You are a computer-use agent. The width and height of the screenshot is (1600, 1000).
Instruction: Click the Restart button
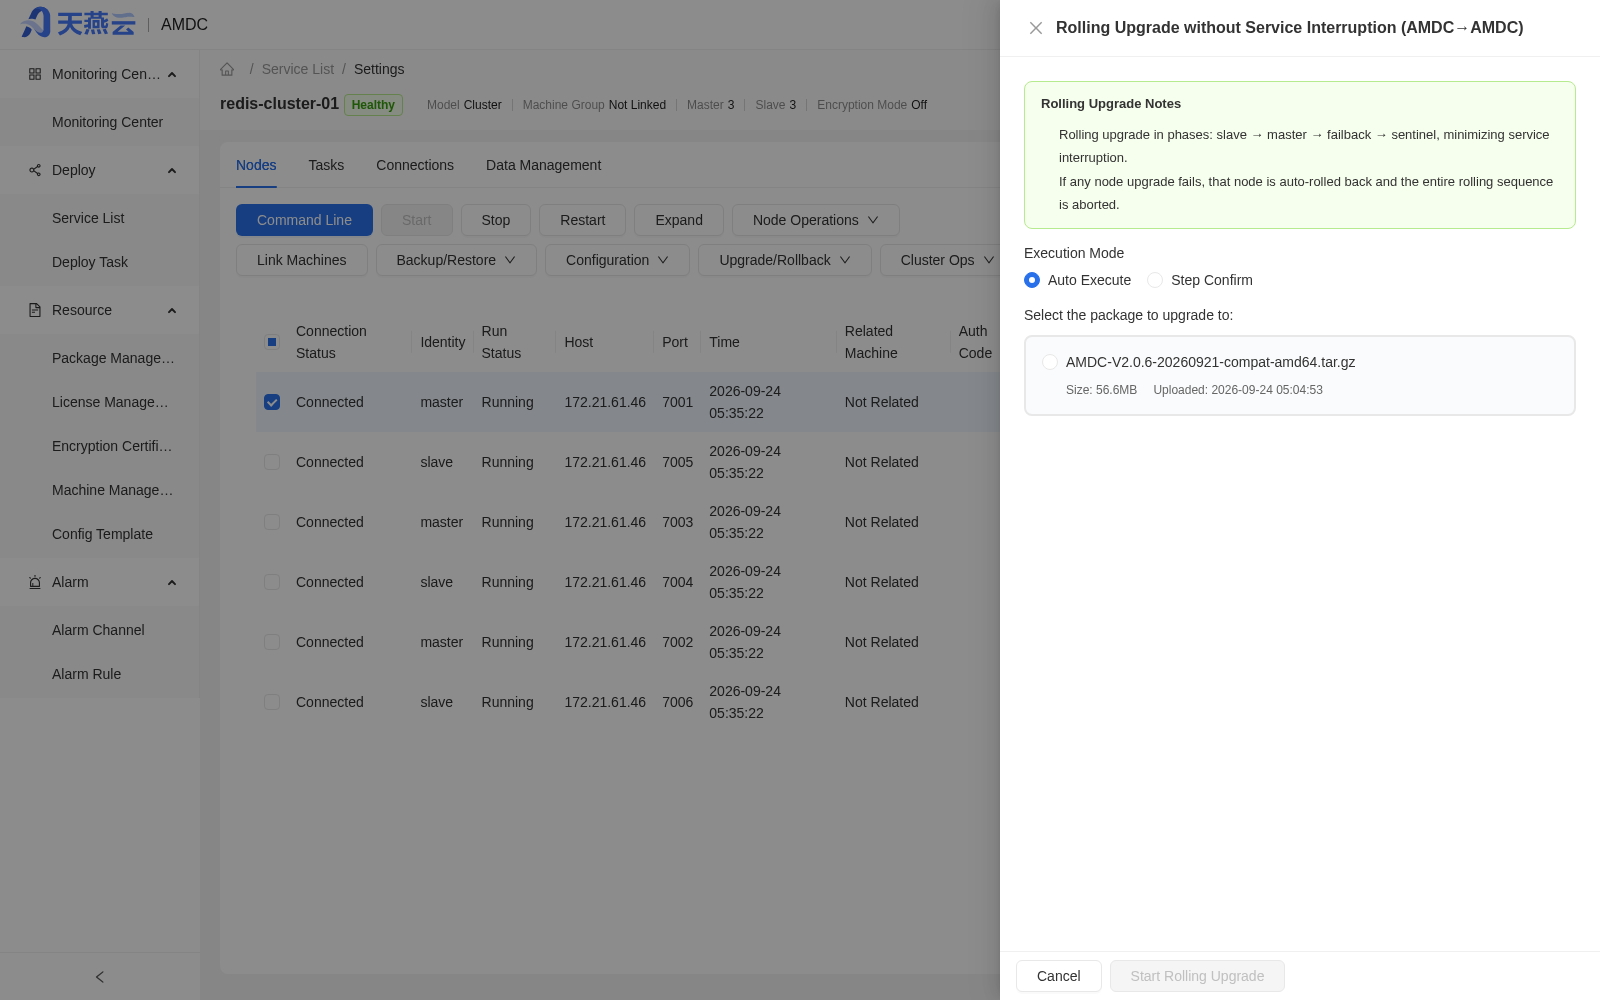point(582,220)
